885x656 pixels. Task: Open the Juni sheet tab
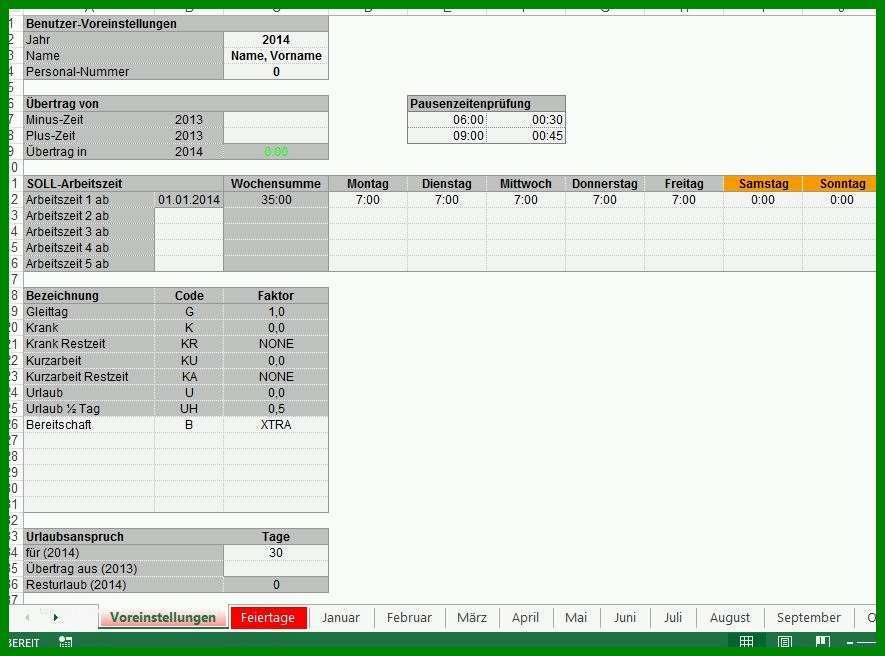(x=625, y=618)
